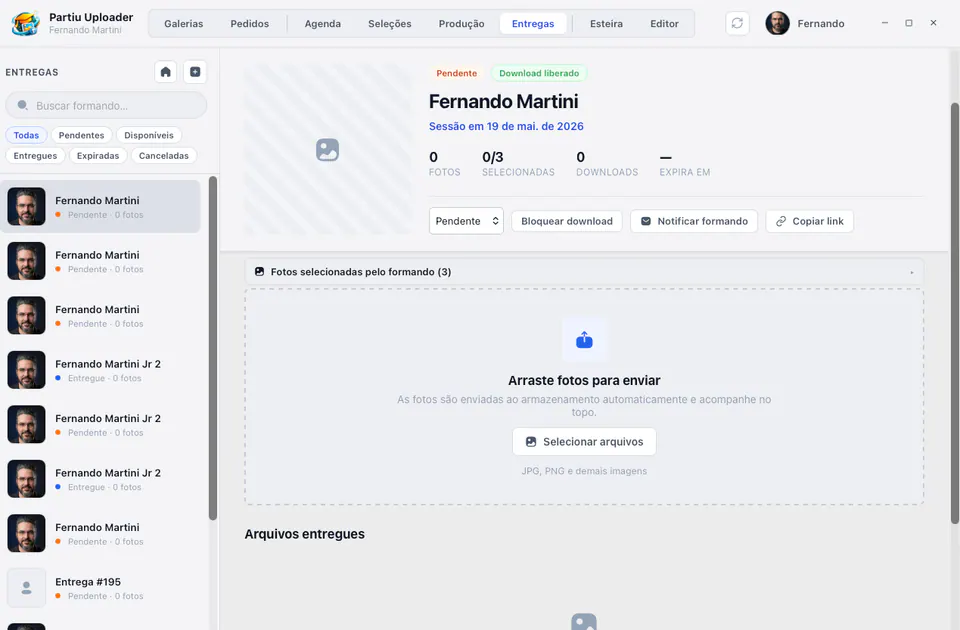
Task: Click the Download liberado badge
Action: coord(539,73)
